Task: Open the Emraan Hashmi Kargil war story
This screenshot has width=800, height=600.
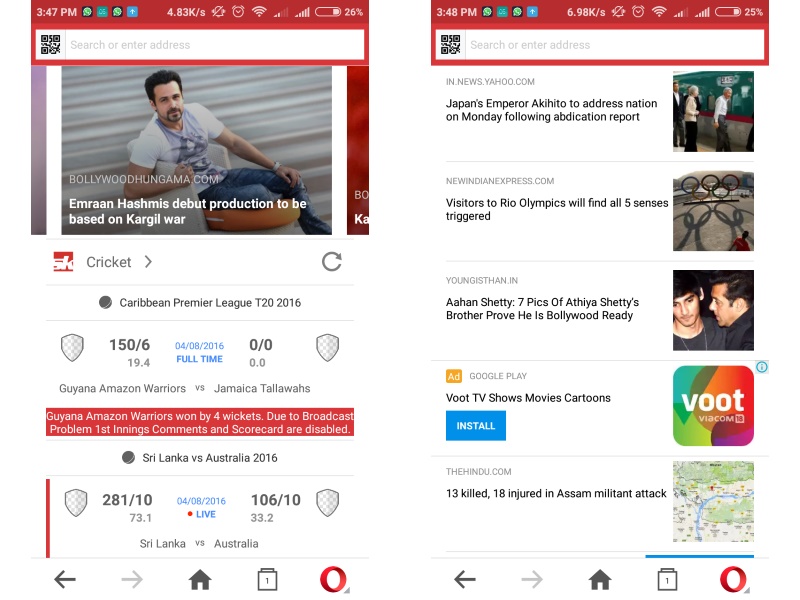Action: pos(196,151)
